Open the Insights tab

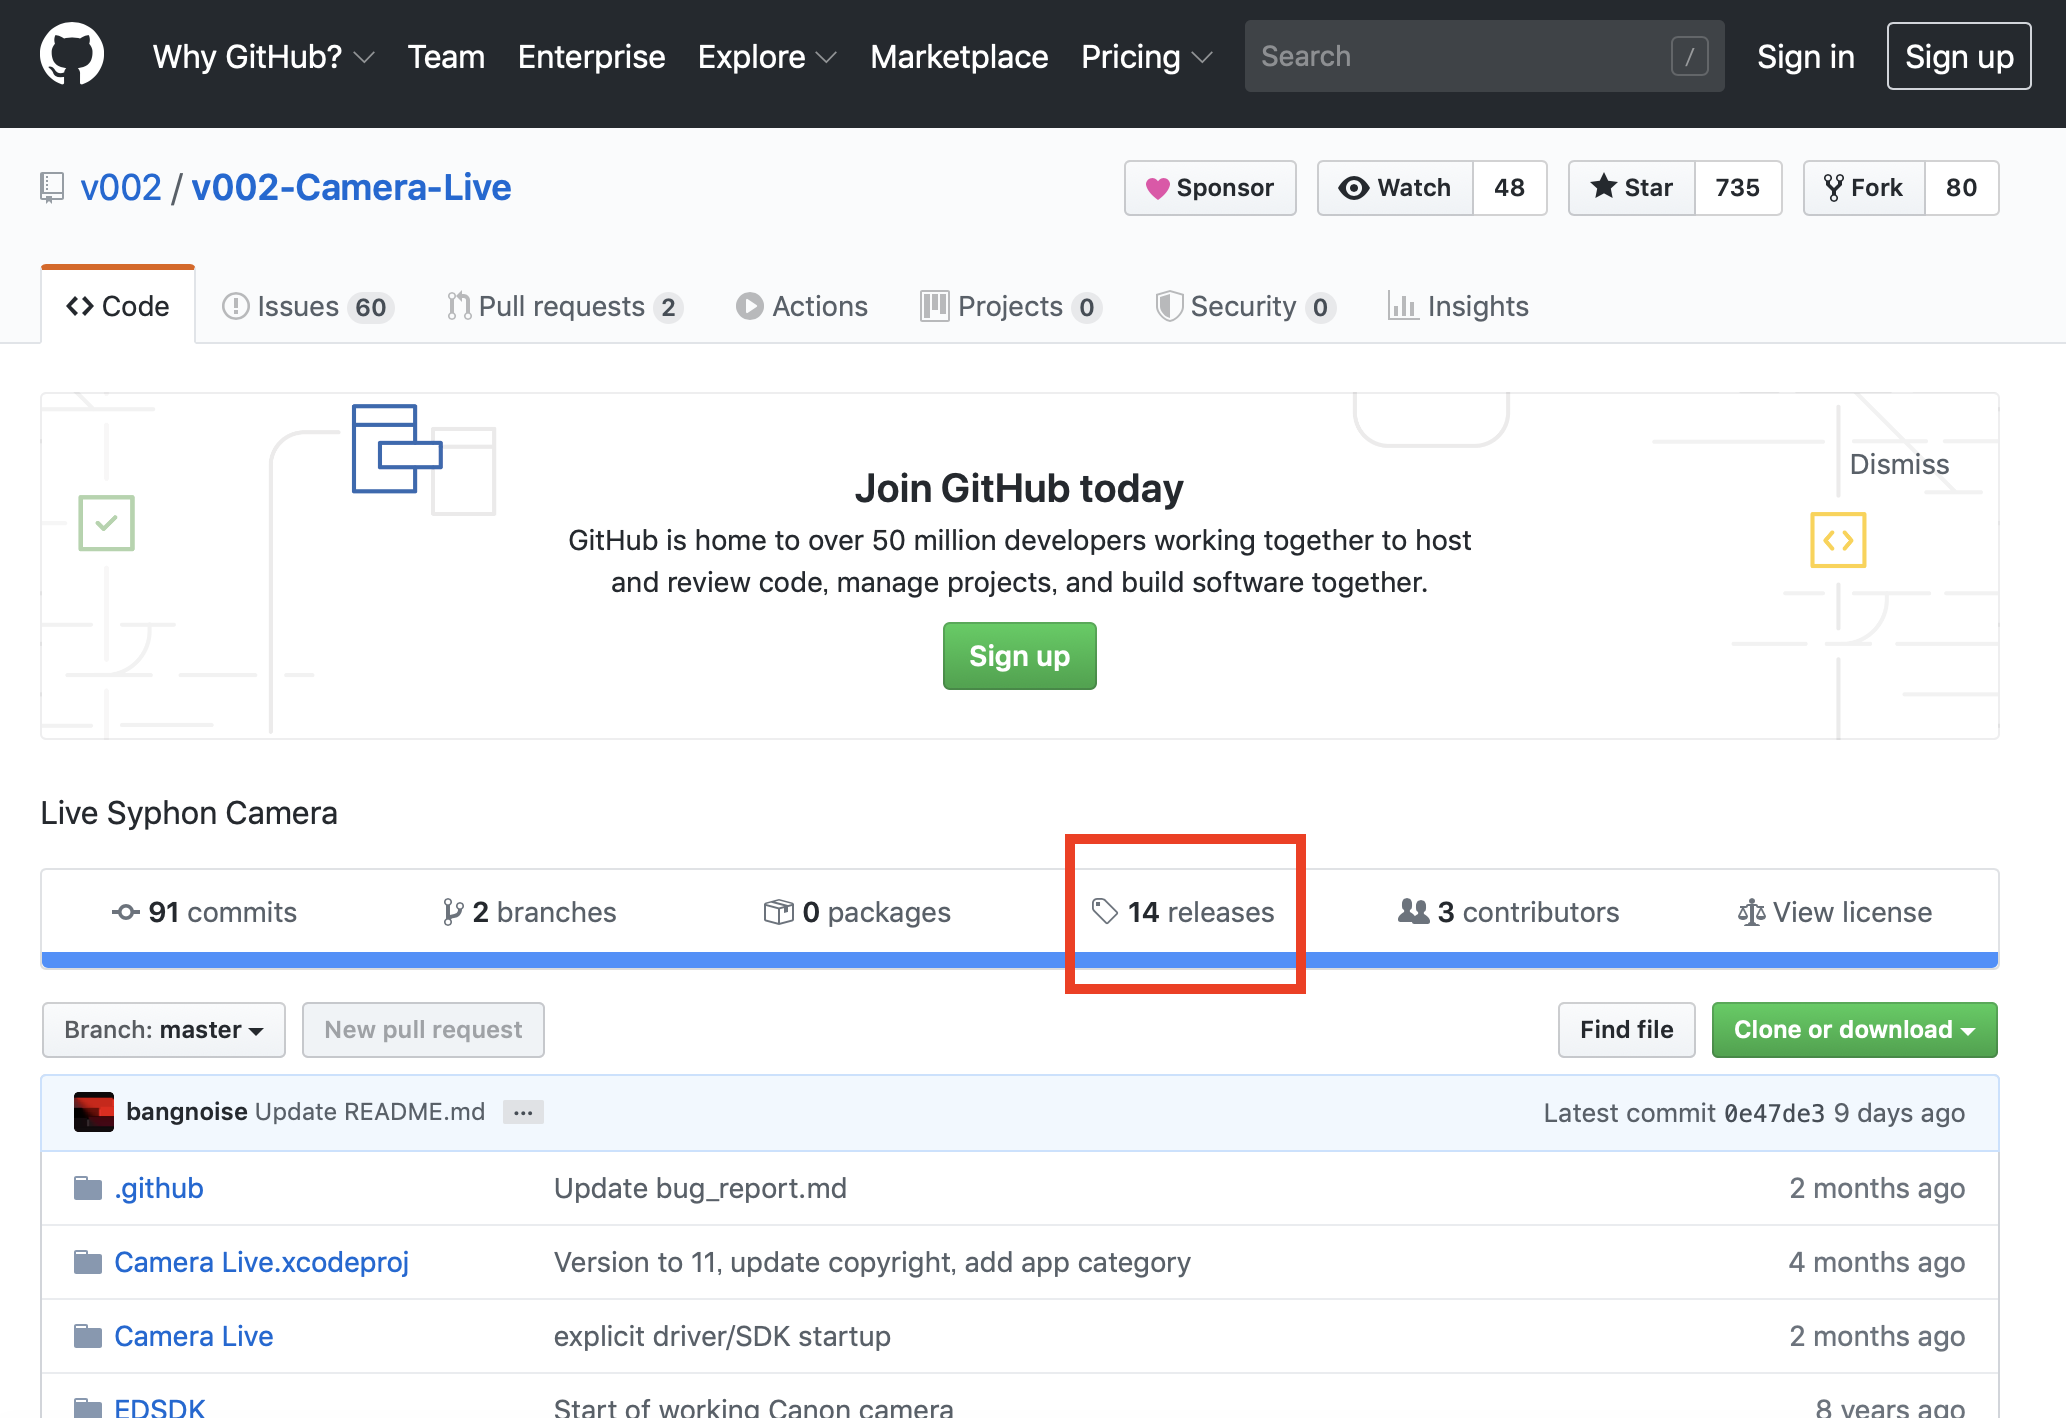[1458, 306]
